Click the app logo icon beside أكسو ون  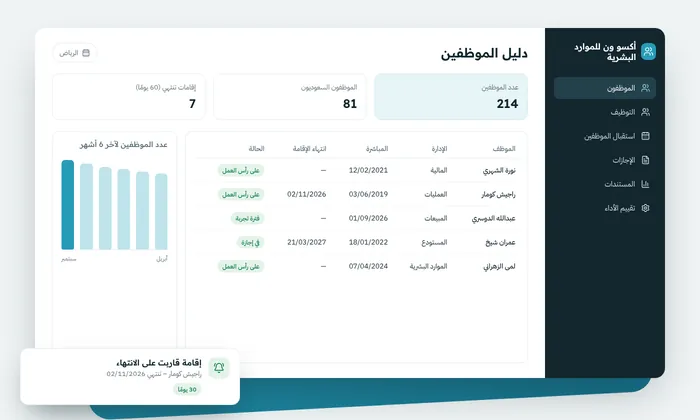pyautogui.click(x=648, y=52)
